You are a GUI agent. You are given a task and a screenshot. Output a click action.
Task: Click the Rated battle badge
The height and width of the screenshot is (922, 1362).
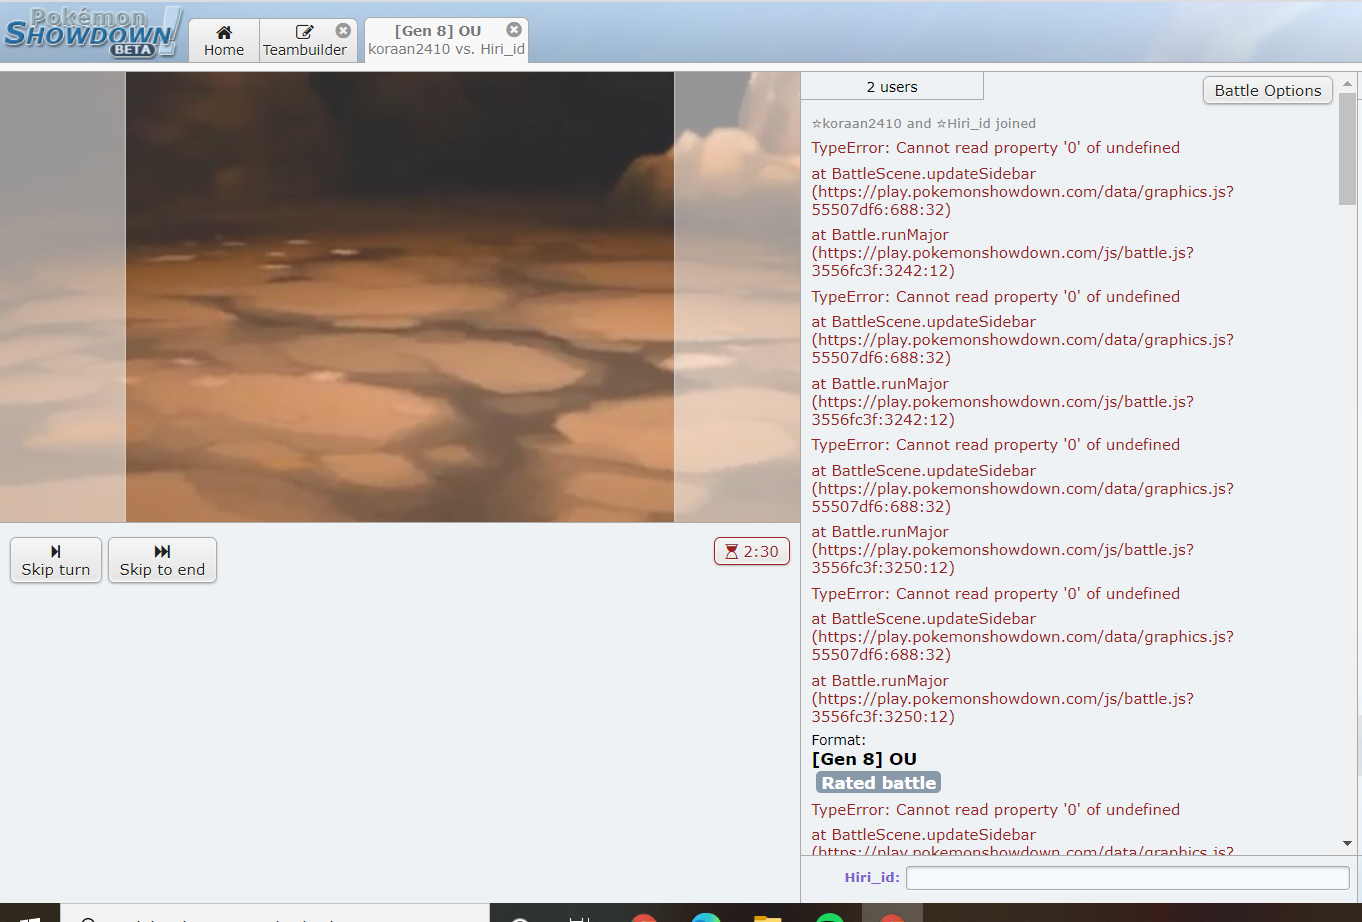[878, 783]
